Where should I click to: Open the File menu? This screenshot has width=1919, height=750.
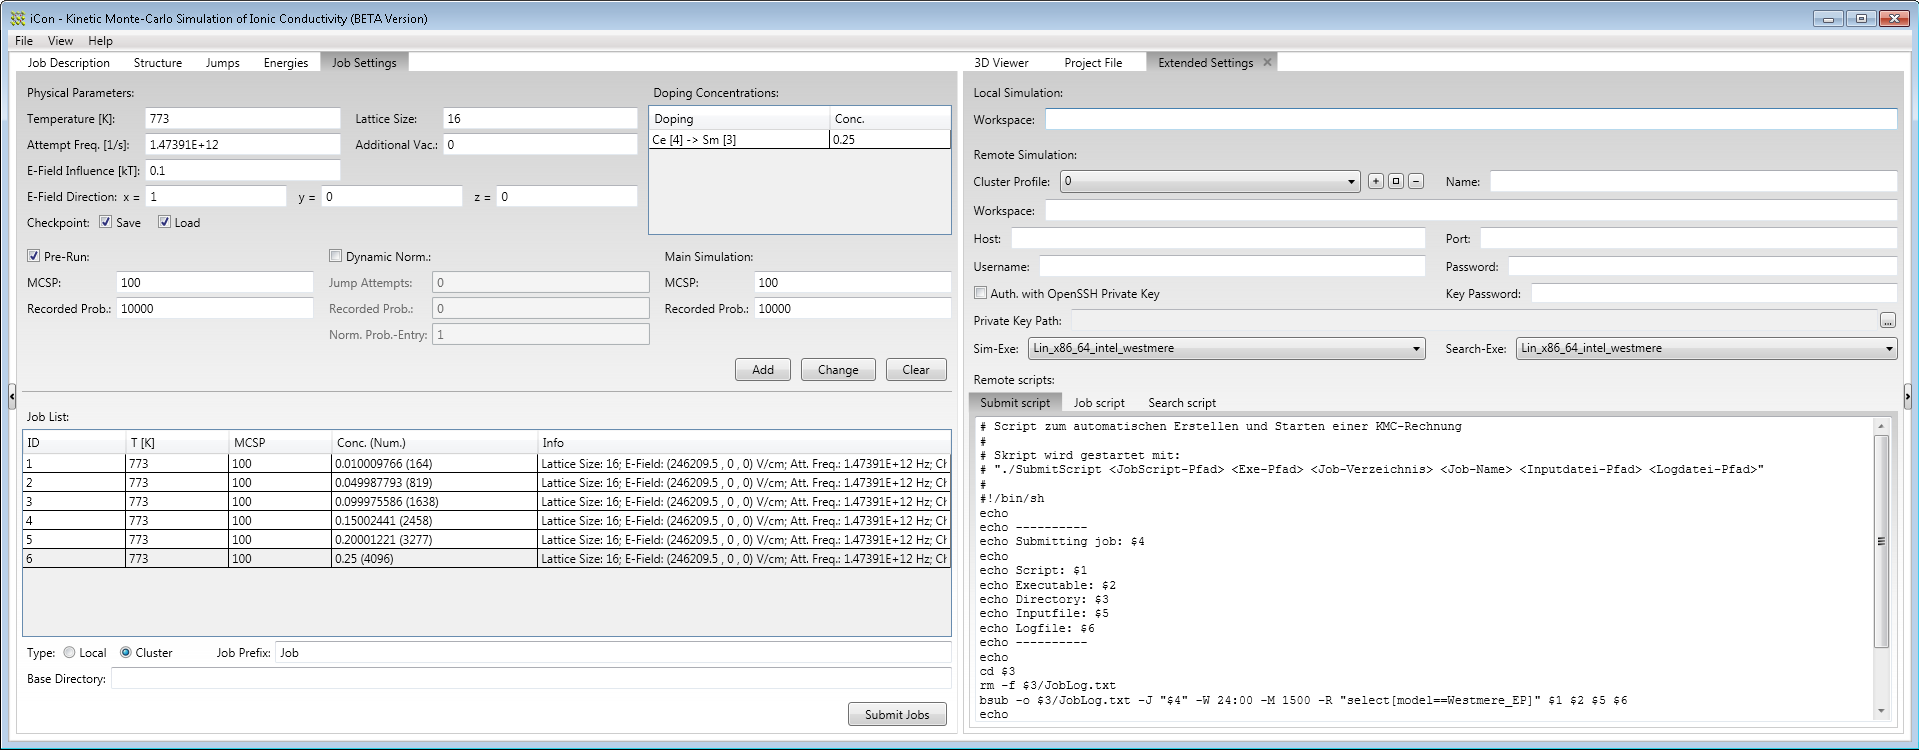[x=24, y=41]
